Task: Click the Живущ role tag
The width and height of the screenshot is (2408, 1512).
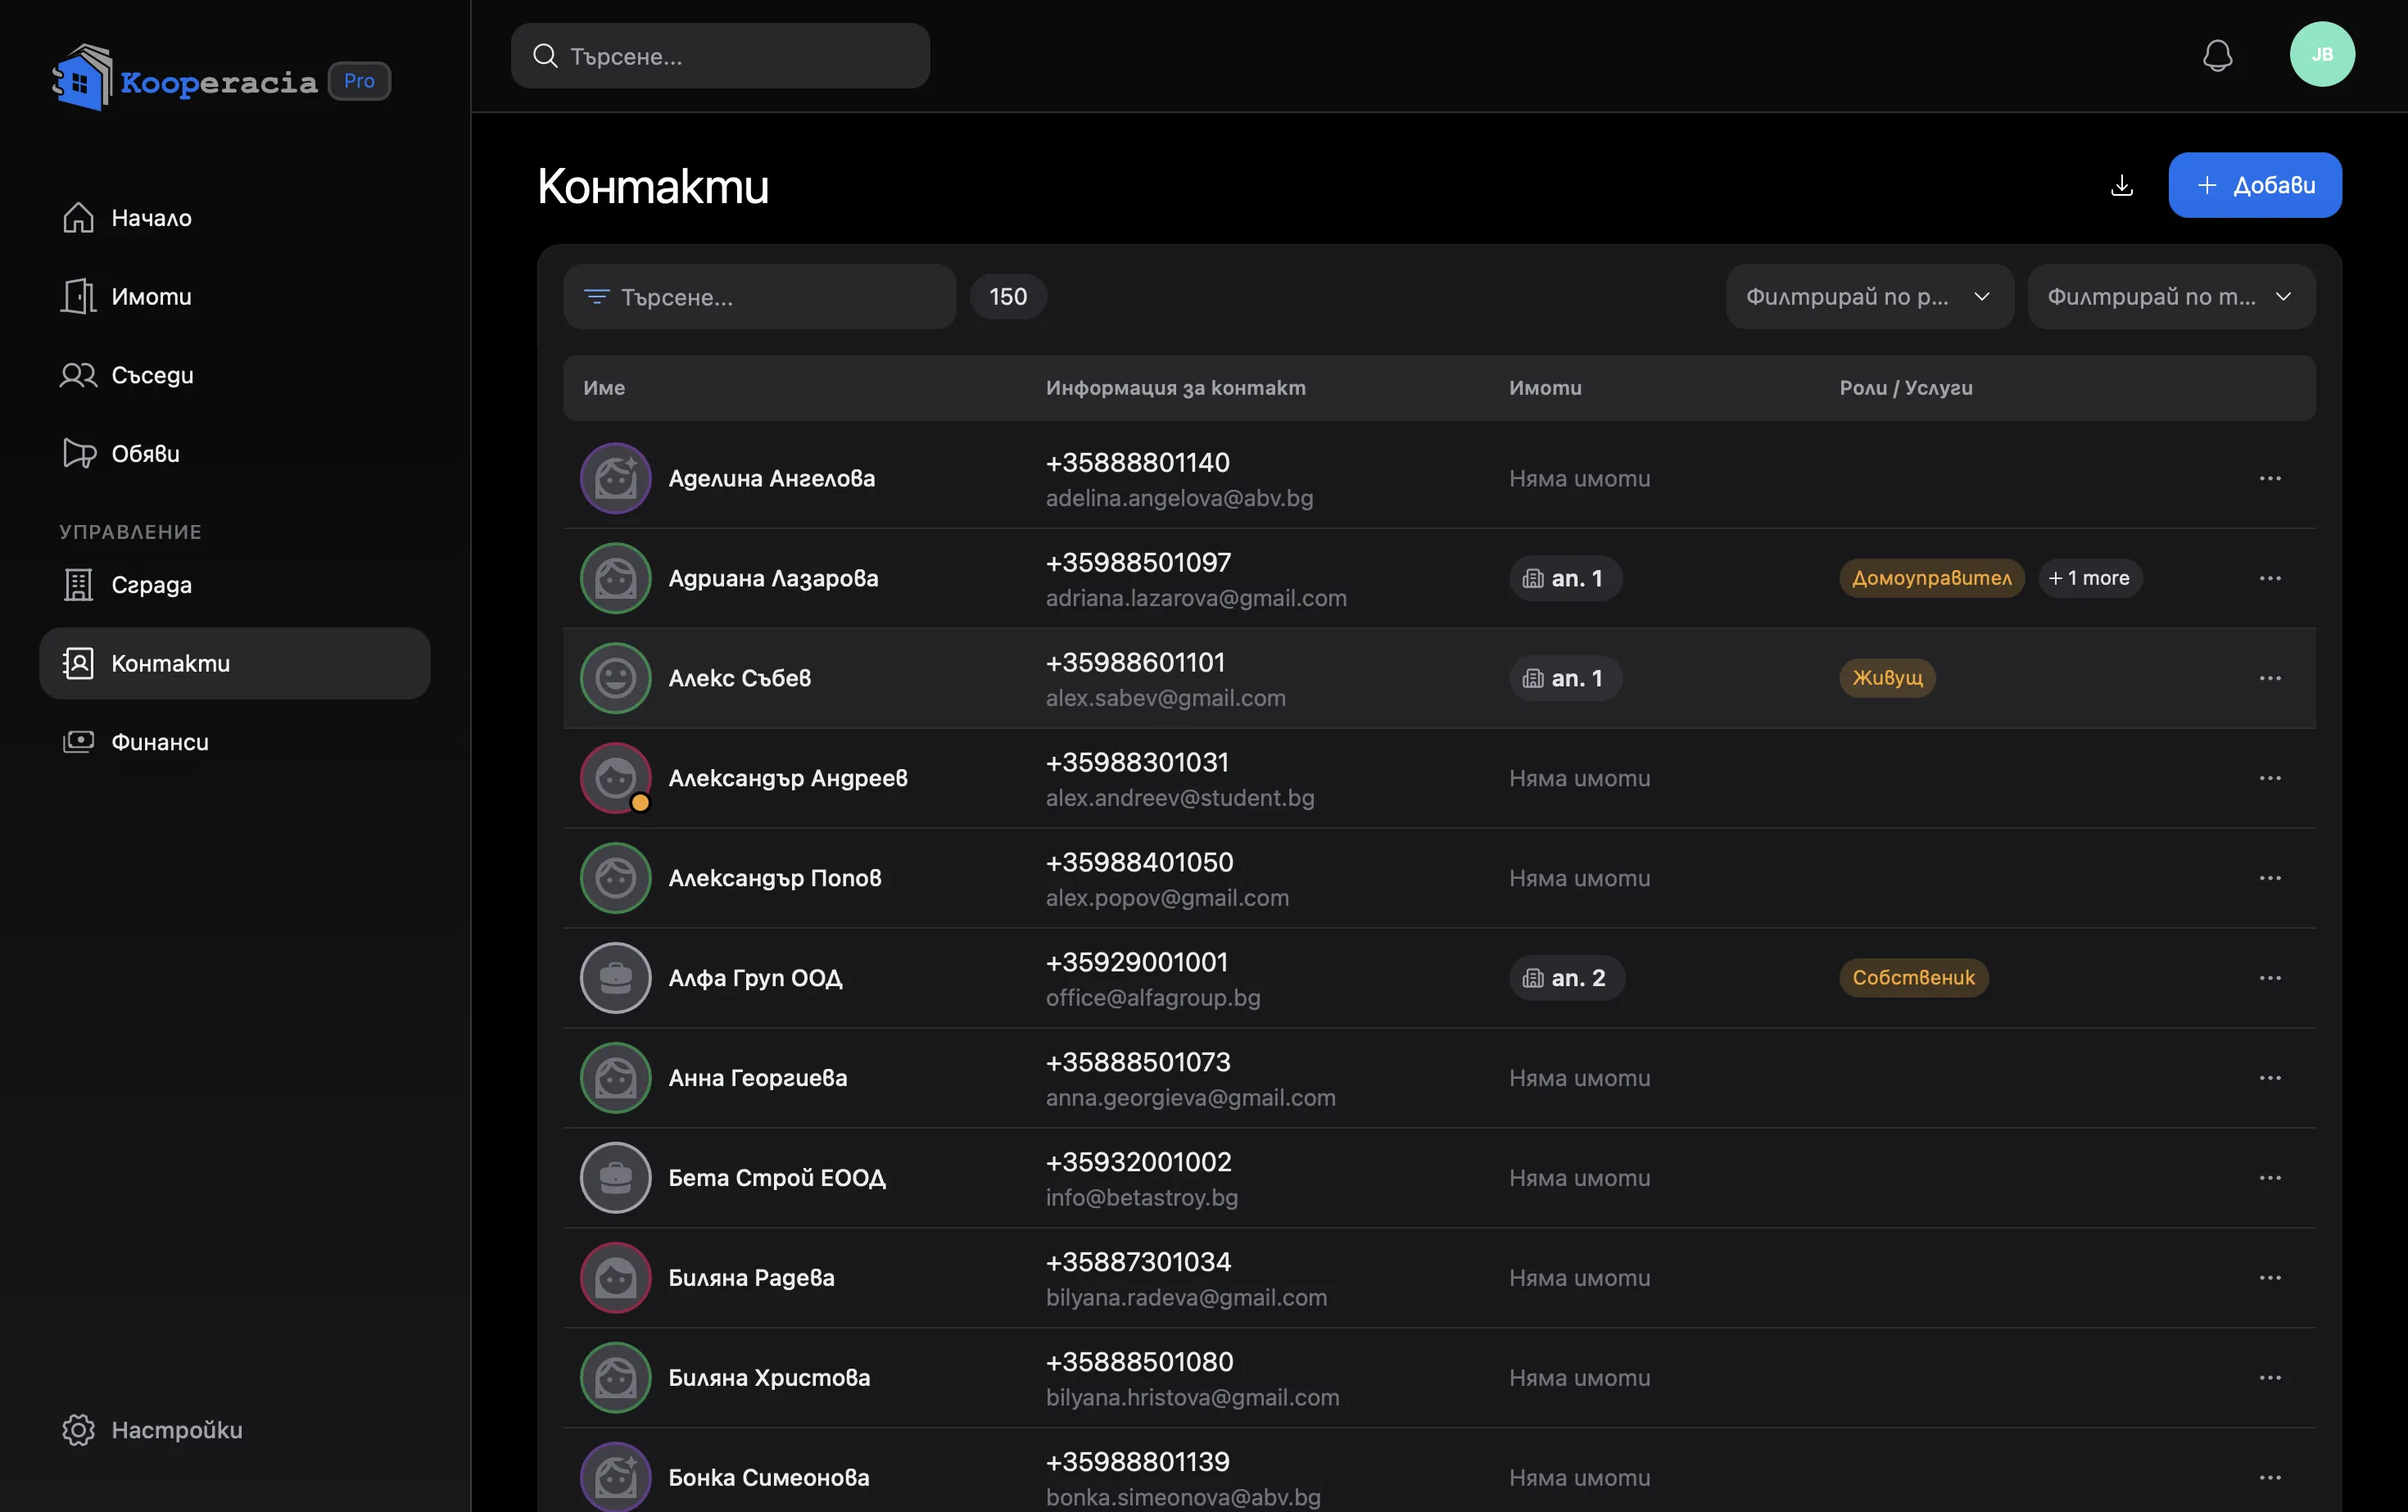Action: pyautogui.click(x=1887, y=678)
